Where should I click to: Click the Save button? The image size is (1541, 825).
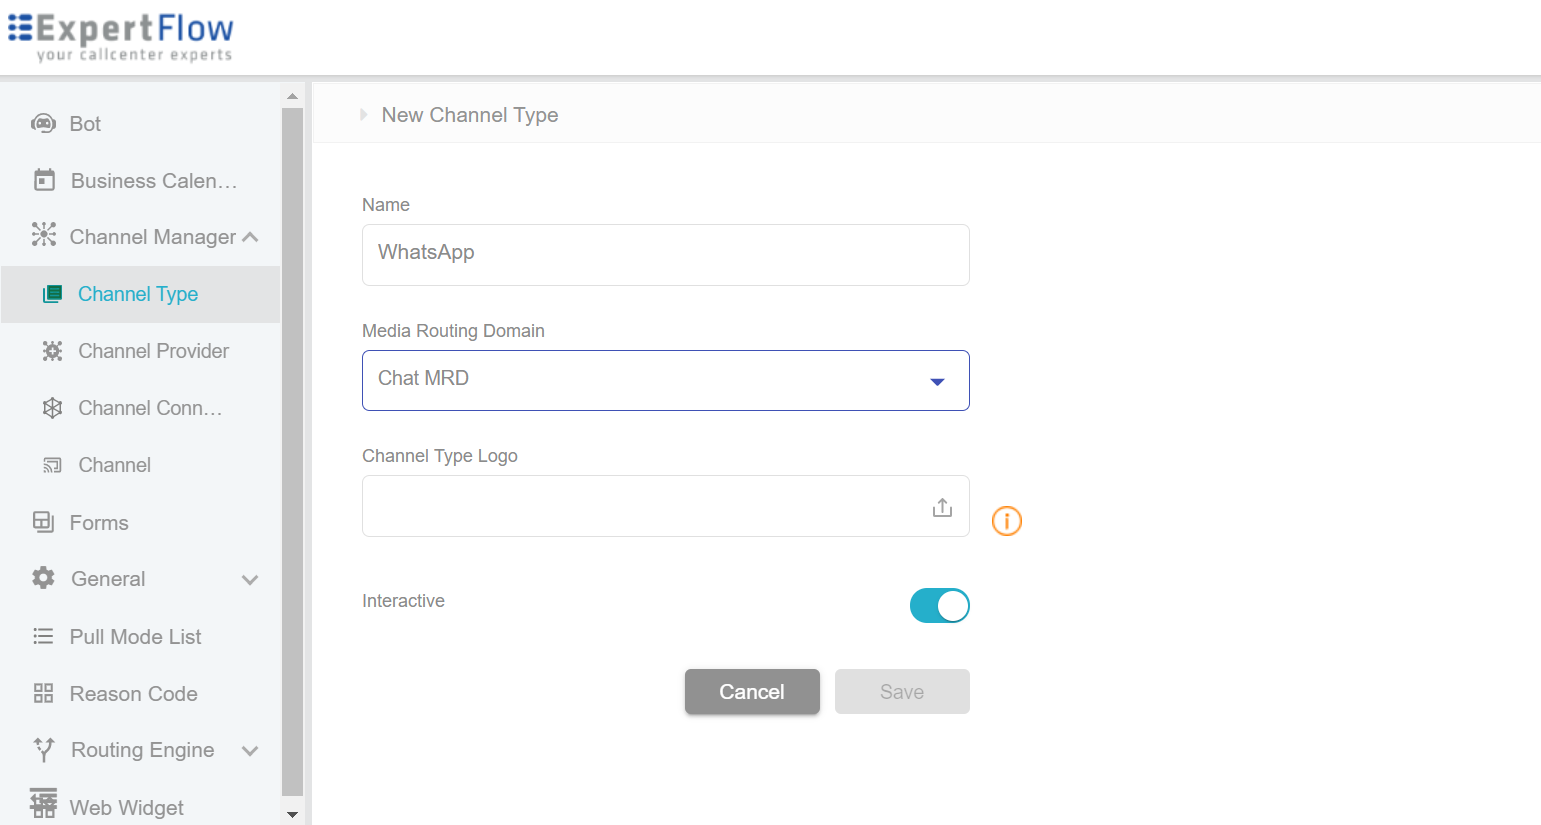point(901,691)
